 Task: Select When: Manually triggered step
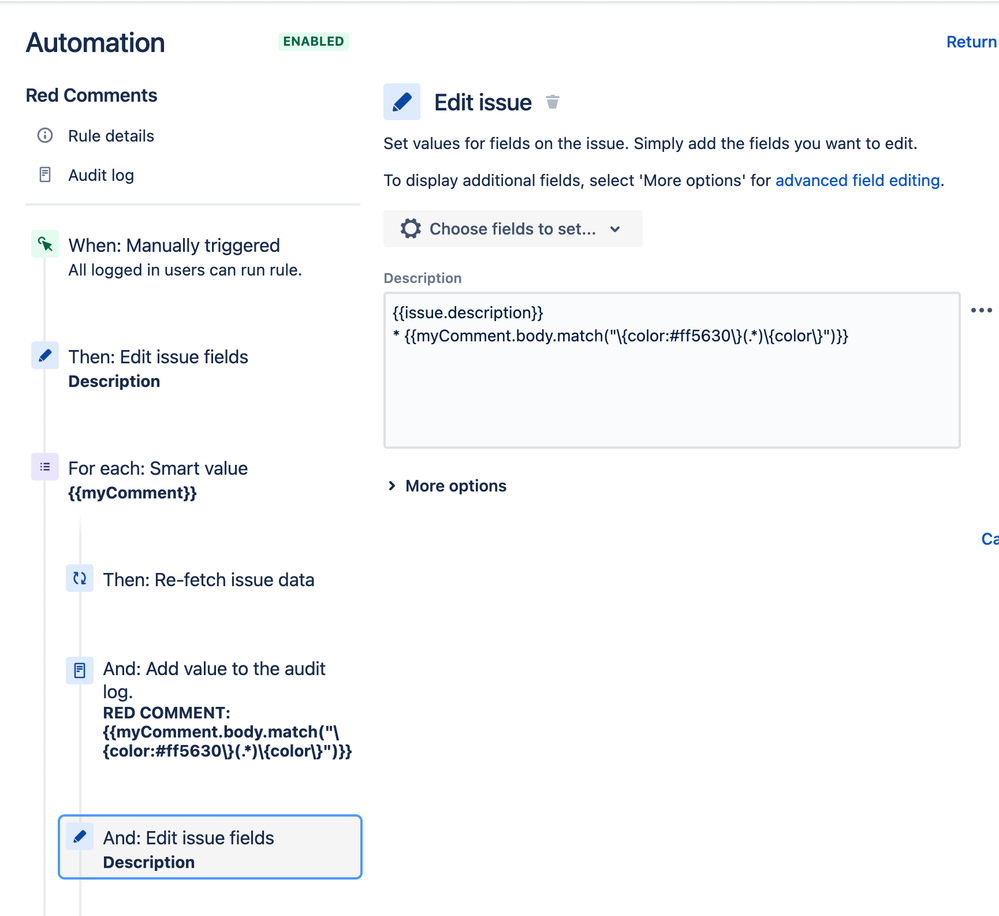click(174, 245)
